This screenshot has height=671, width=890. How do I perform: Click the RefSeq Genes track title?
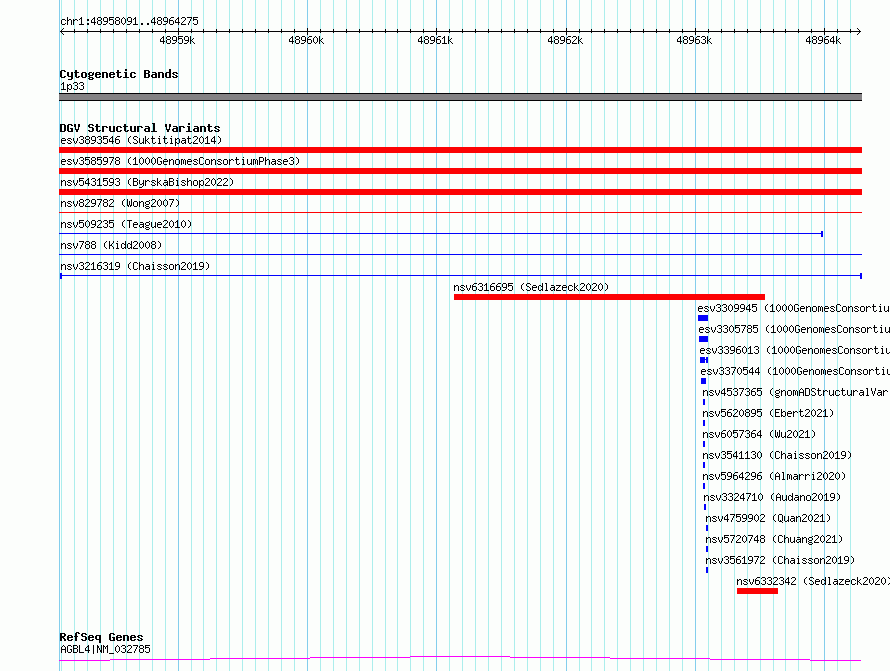click(x=101, y=638)
